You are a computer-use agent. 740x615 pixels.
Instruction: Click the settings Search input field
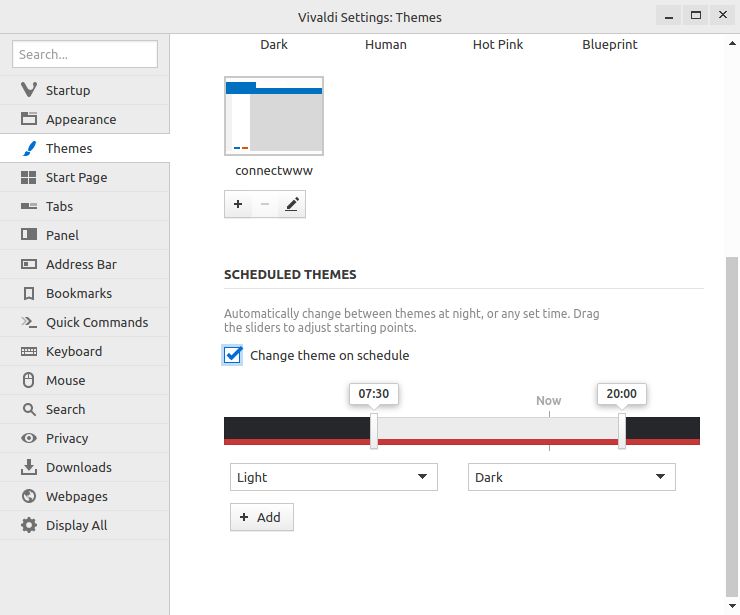[x=86, y=54]
